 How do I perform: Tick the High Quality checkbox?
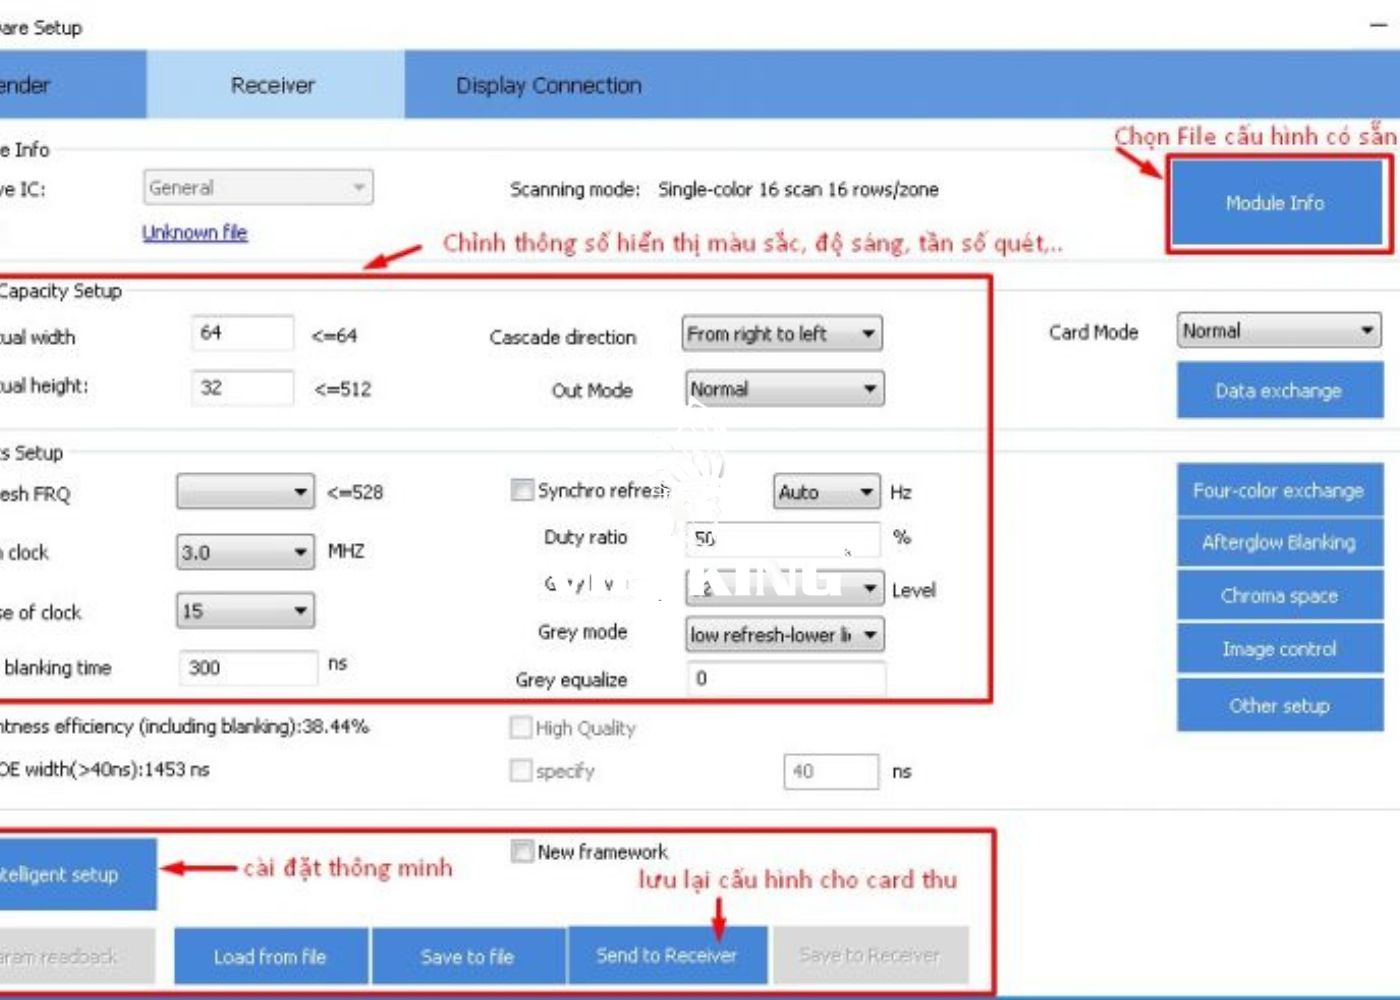tap(520, 728)
